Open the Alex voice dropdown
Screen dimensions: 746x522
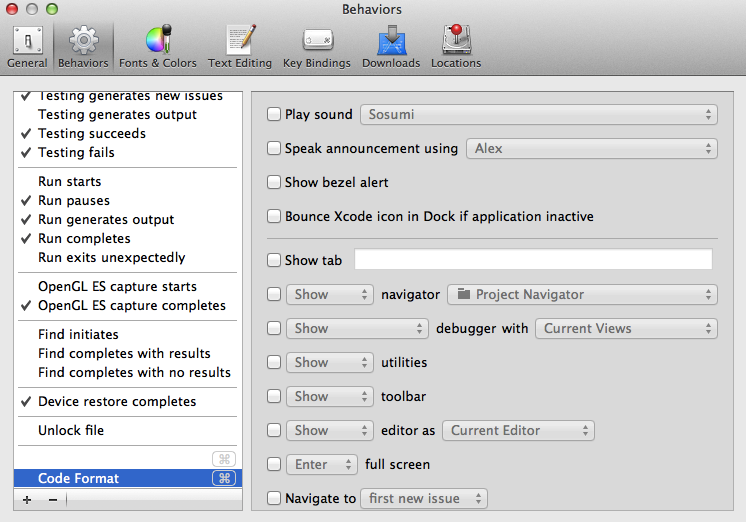591,148
